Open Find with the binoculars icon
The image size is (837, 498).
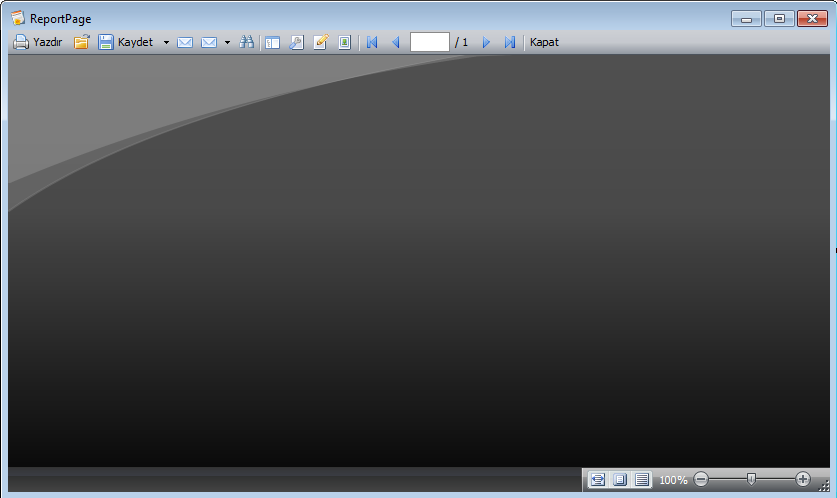[x=246, y=42]
